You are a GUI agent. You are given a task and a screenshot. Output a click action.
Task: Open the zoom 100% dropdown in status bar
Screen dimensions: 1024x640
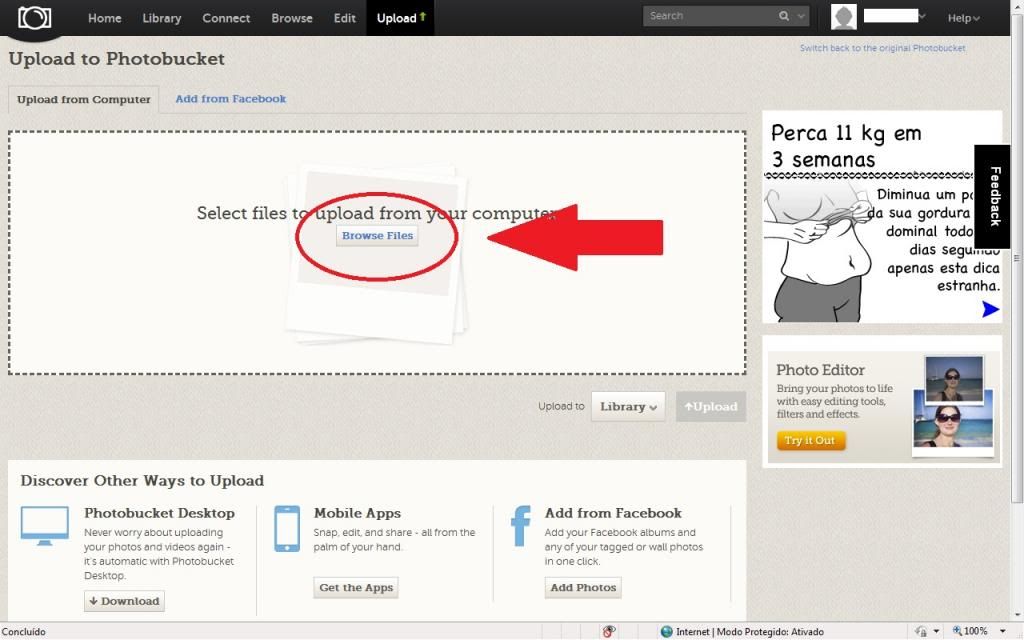pyautogui.click(x=1002, y=632)
